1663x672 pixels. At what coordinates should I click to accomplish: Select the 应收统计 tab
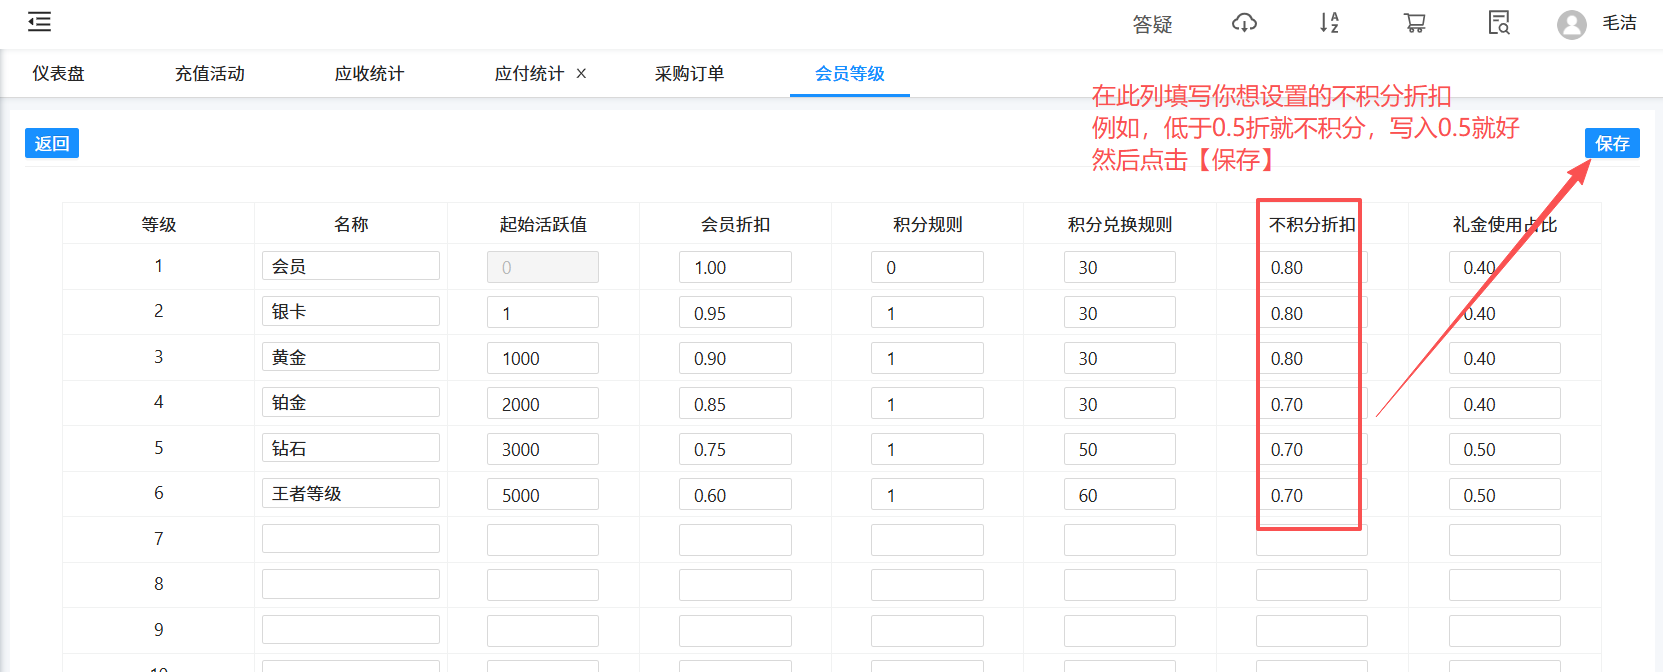pos(369,74)
